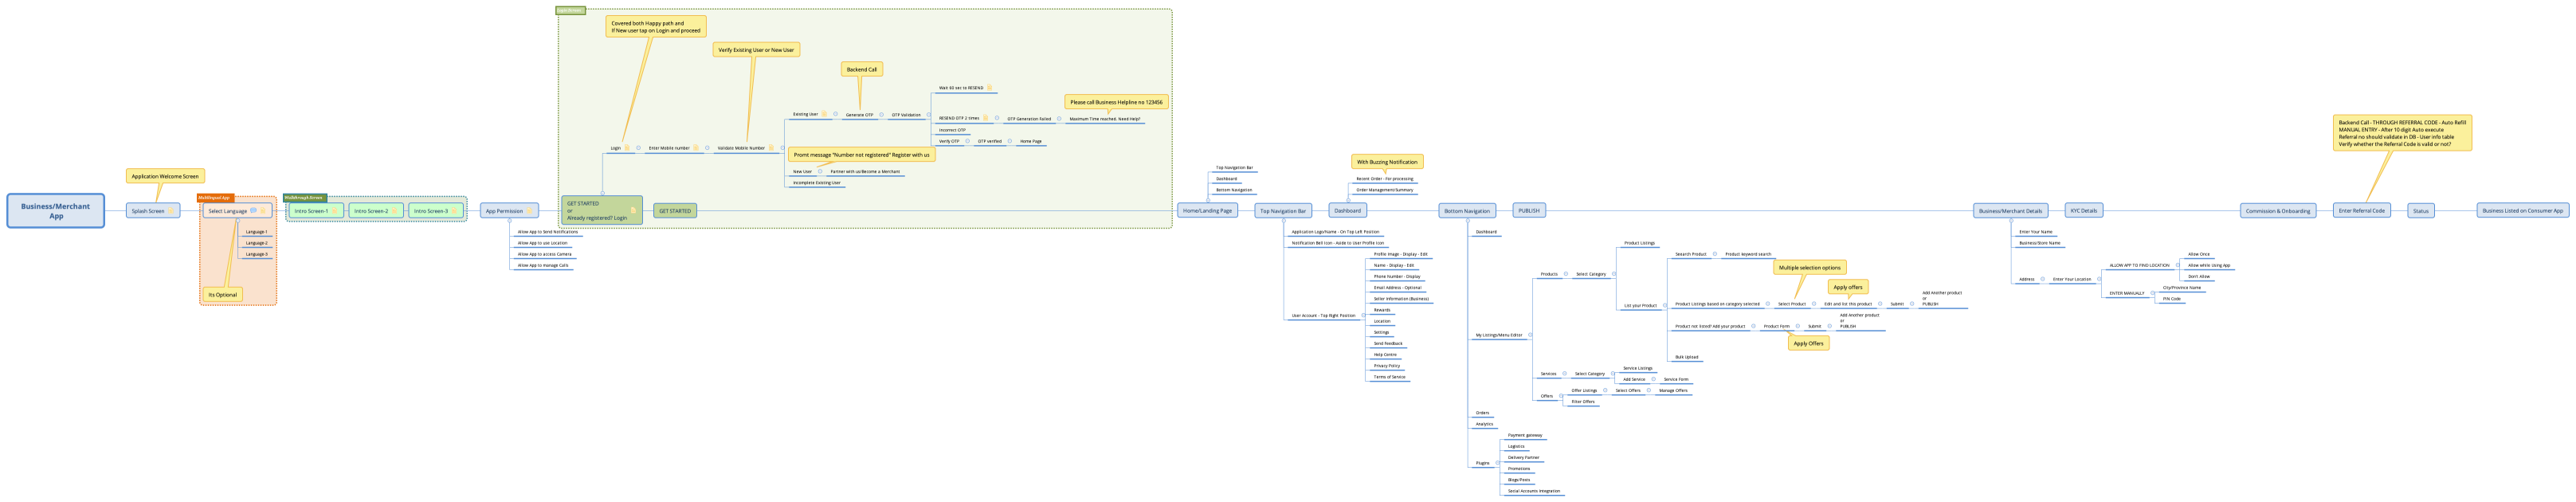
Task: Open the note icon on App Permission node
Action: pyautogui.click(x=530, y=211)
